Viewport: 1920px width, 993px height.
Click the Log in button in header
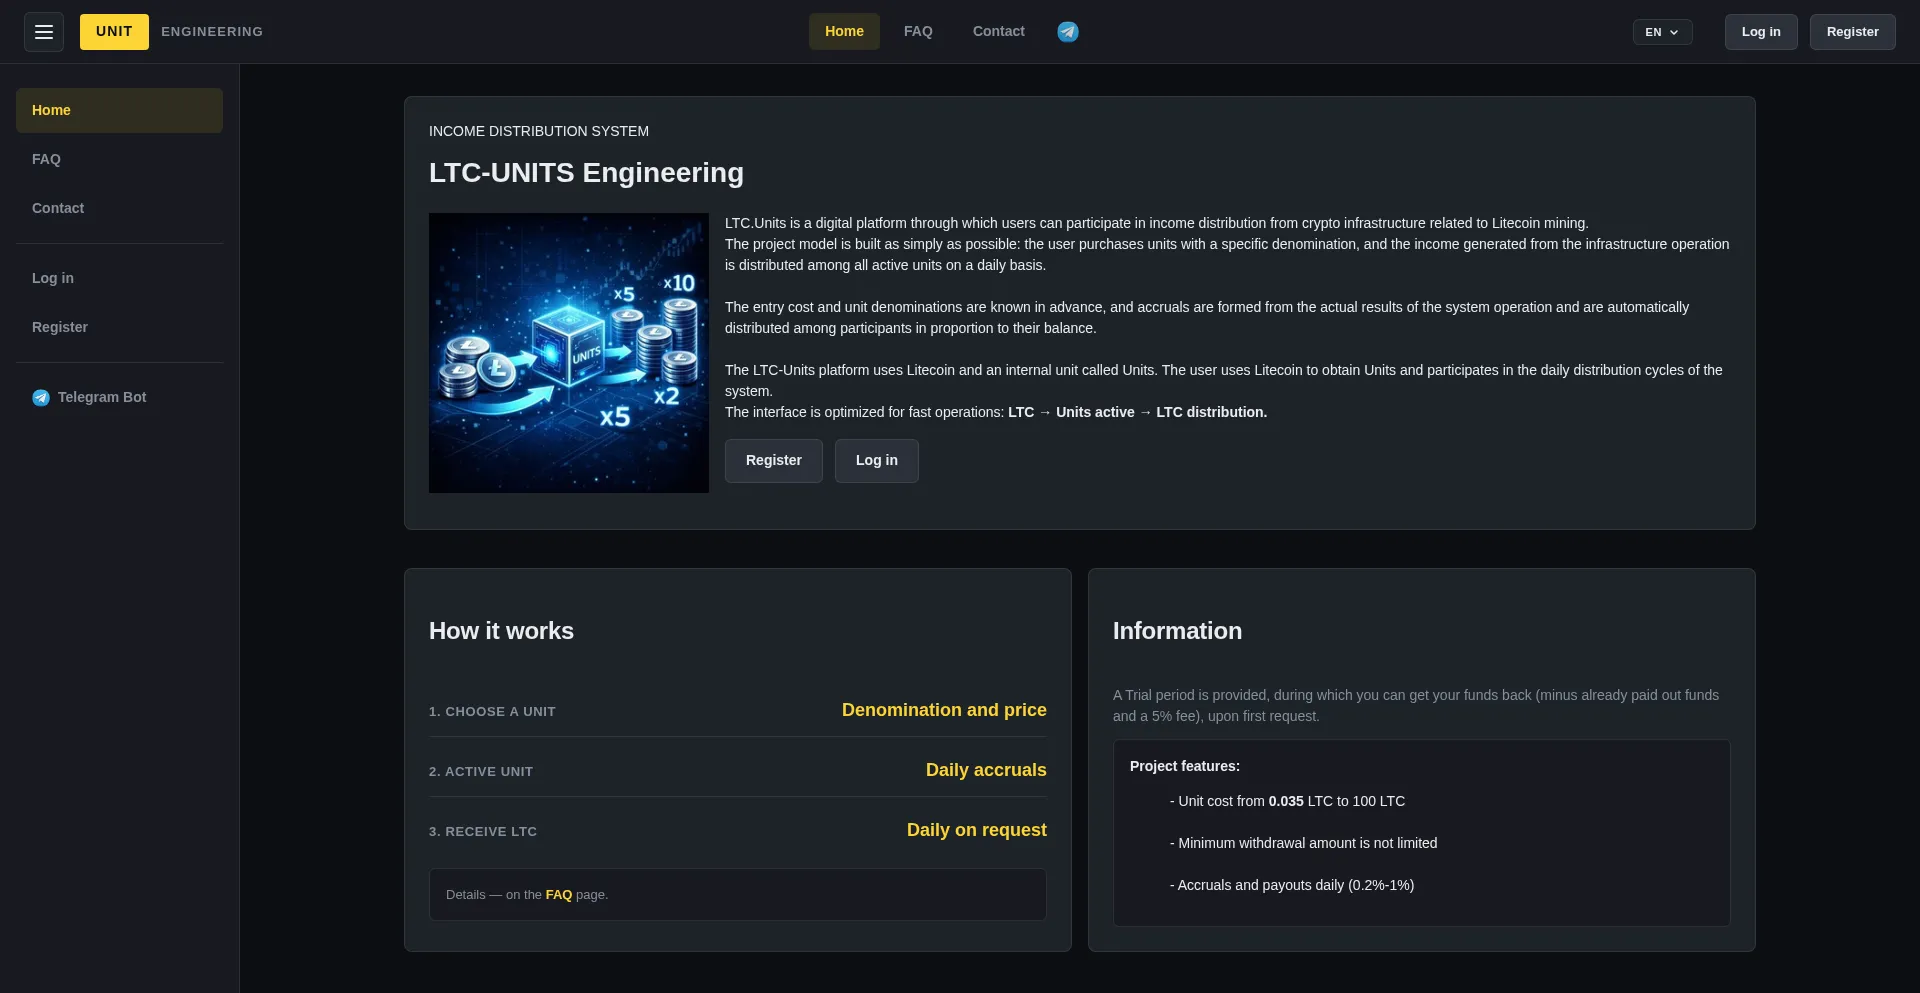click(1761, 32)
